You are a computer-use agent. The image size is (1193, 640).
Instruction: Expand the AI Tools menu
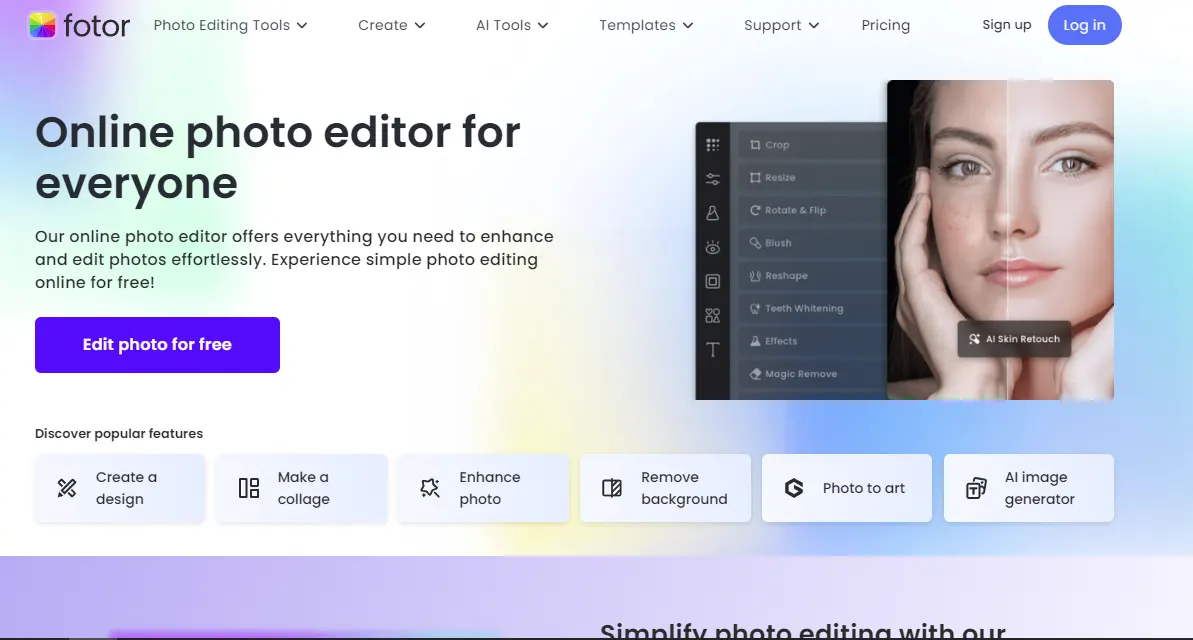tap(511, 25)
